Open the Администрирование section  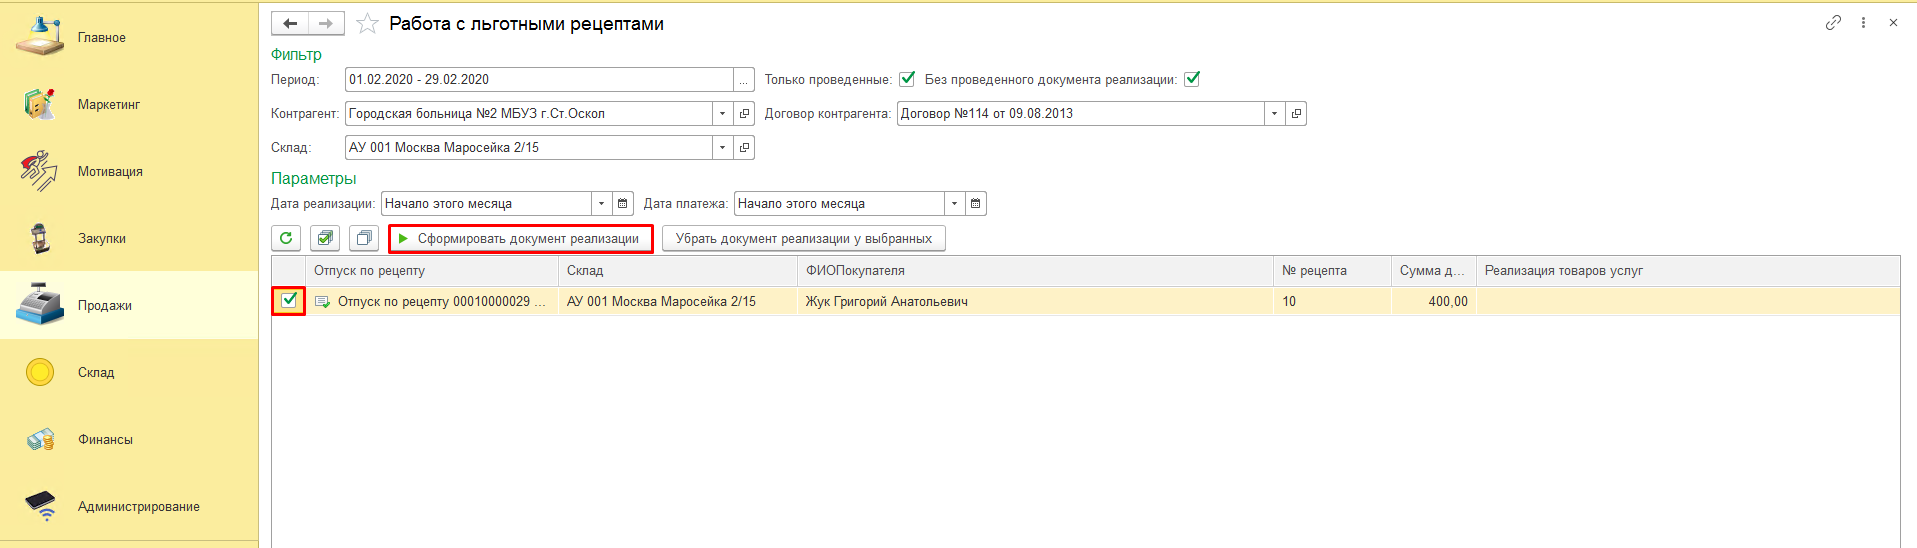tap(138, 506)
